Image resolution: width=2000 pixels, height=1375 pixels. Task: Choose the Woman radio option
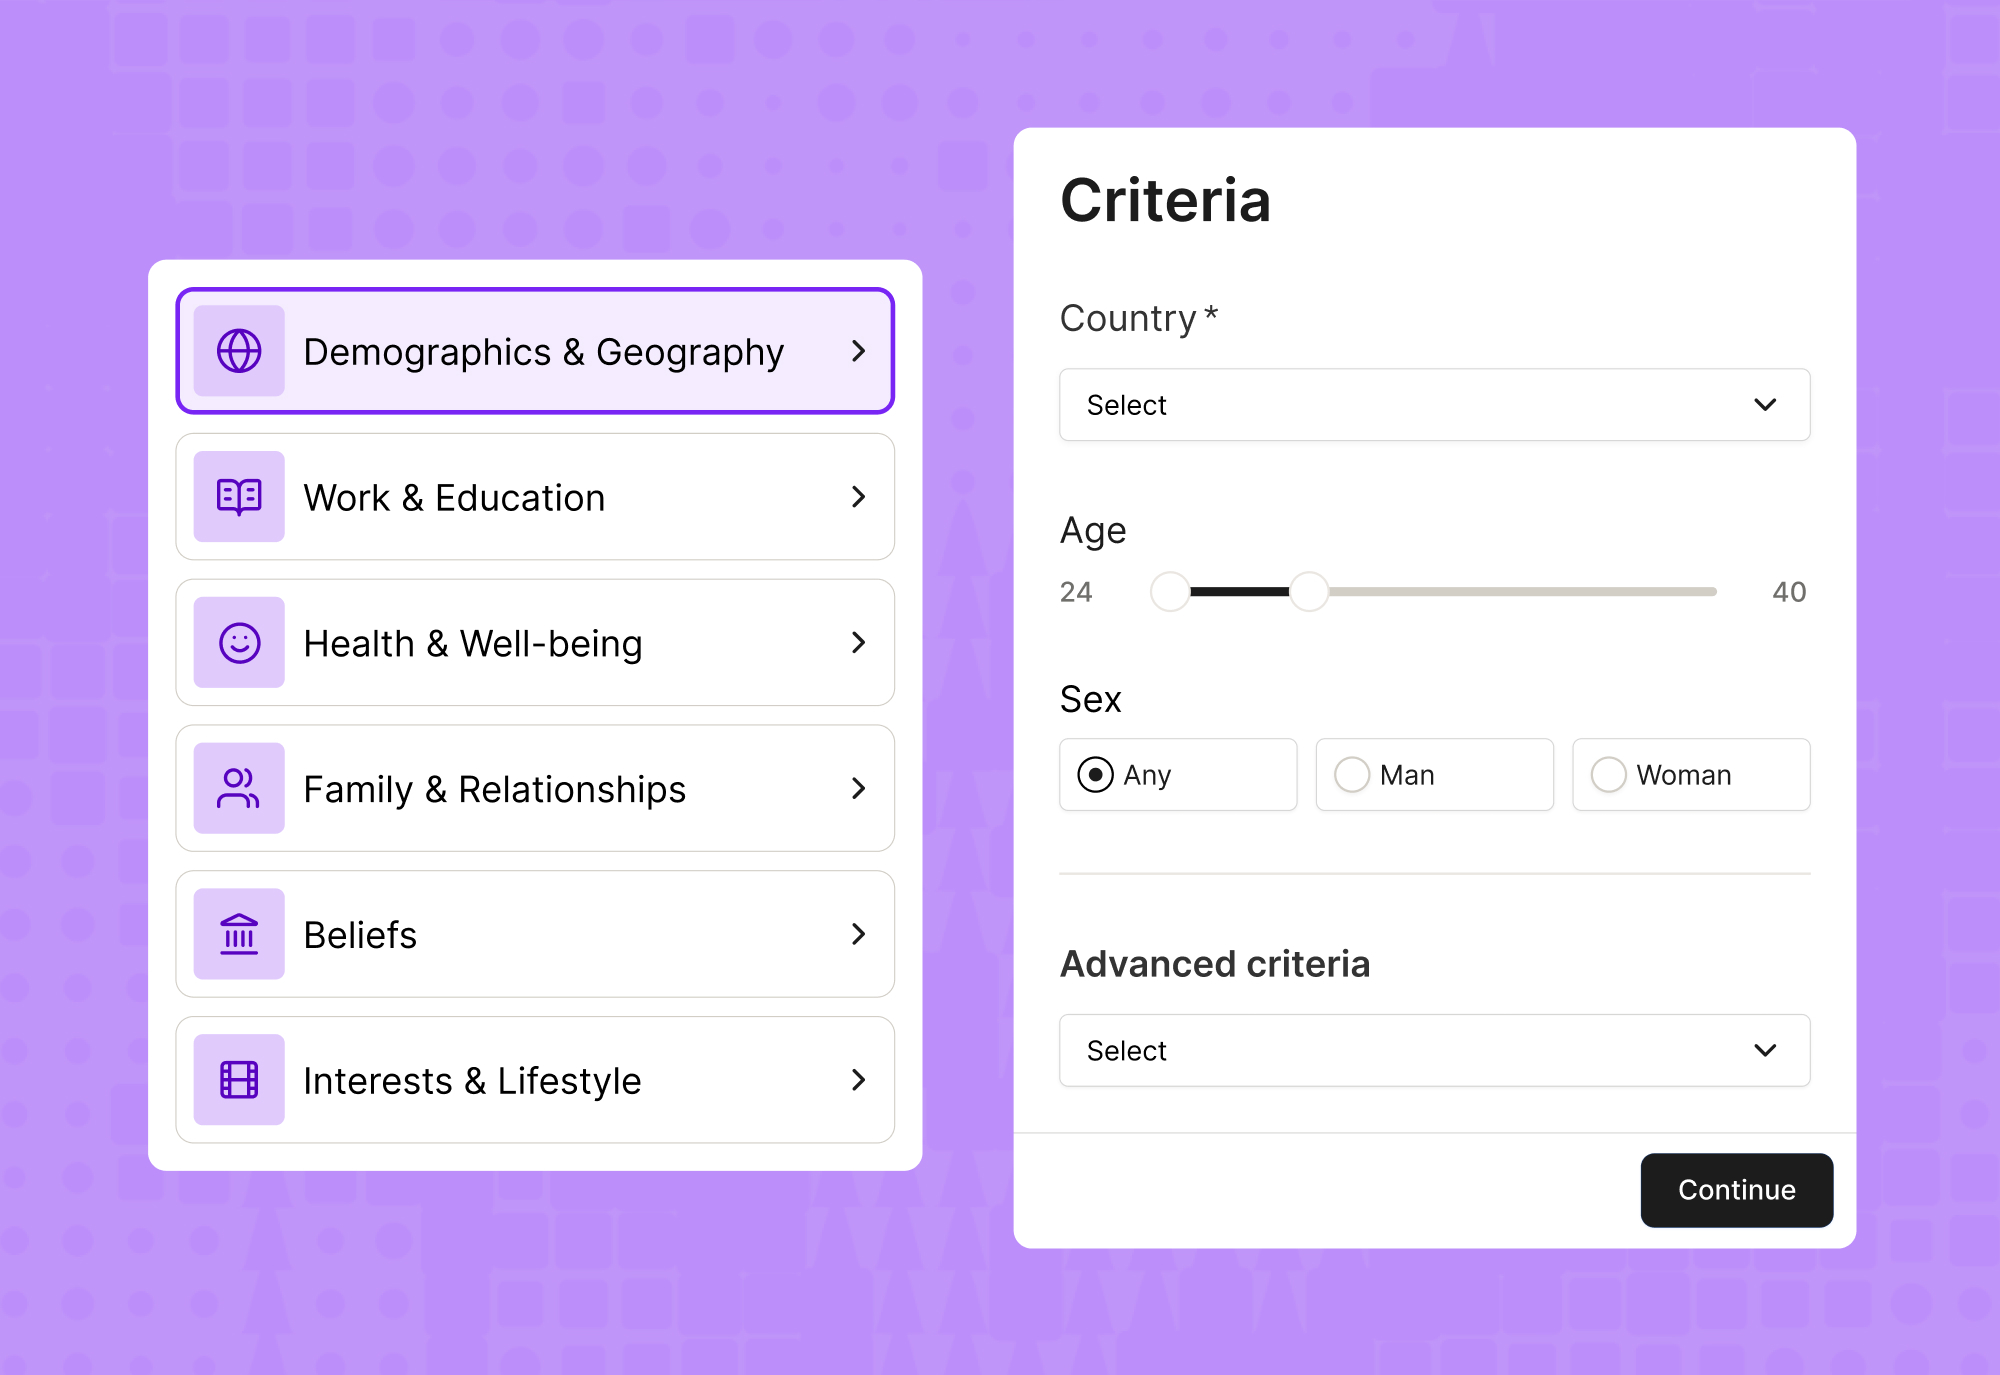[1609, 775]
